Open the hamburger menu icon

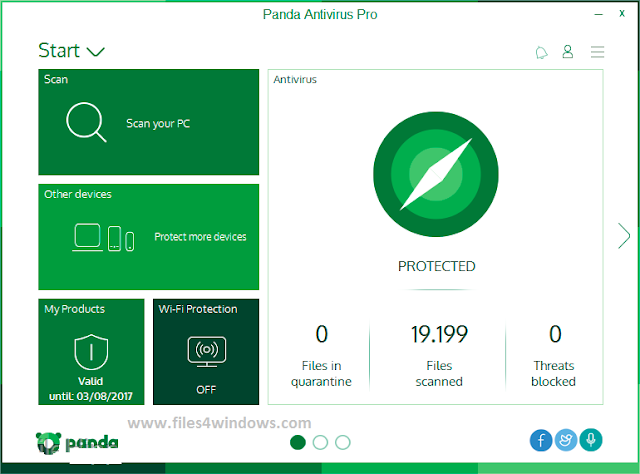[597, 52]
